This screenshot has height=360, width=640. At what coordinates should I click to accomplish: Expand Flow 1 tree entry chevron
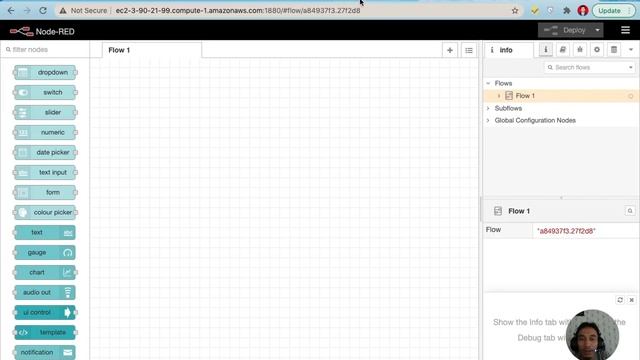[x=499, y=96]
